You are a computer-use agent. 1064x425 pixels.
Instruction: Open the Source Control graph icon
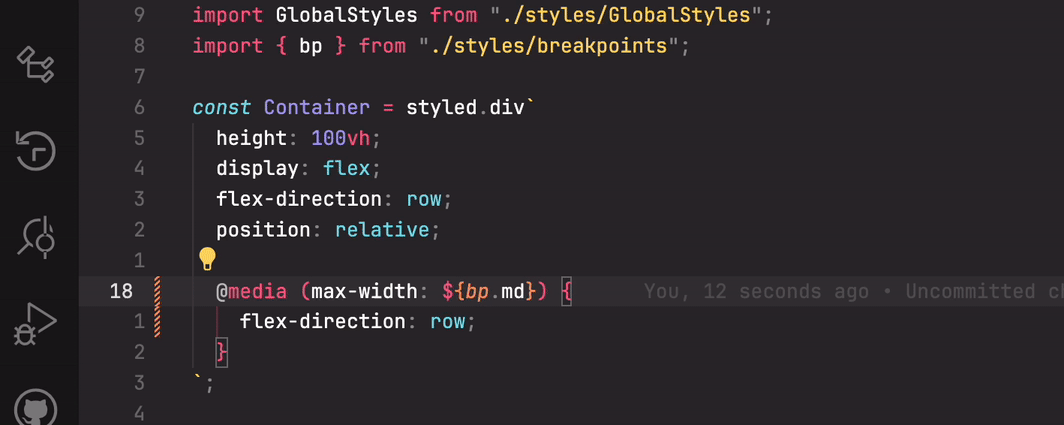[x=36, y=63]
